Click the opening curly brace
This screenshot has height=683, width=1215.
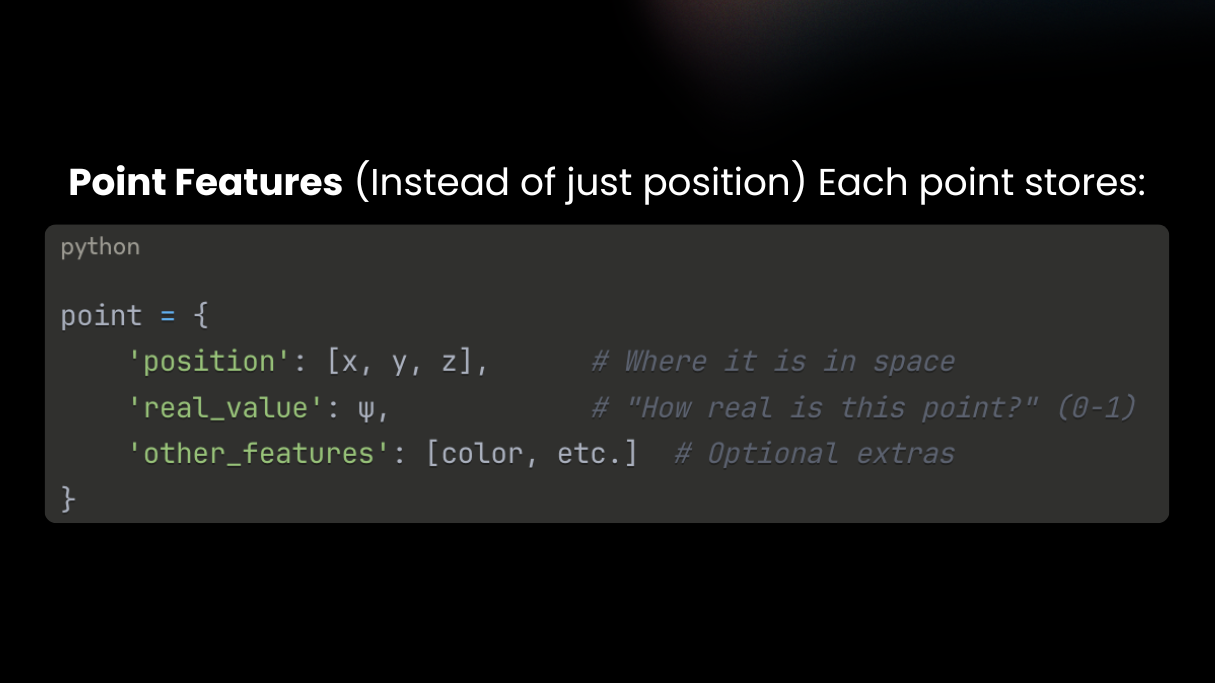point(200,316)
